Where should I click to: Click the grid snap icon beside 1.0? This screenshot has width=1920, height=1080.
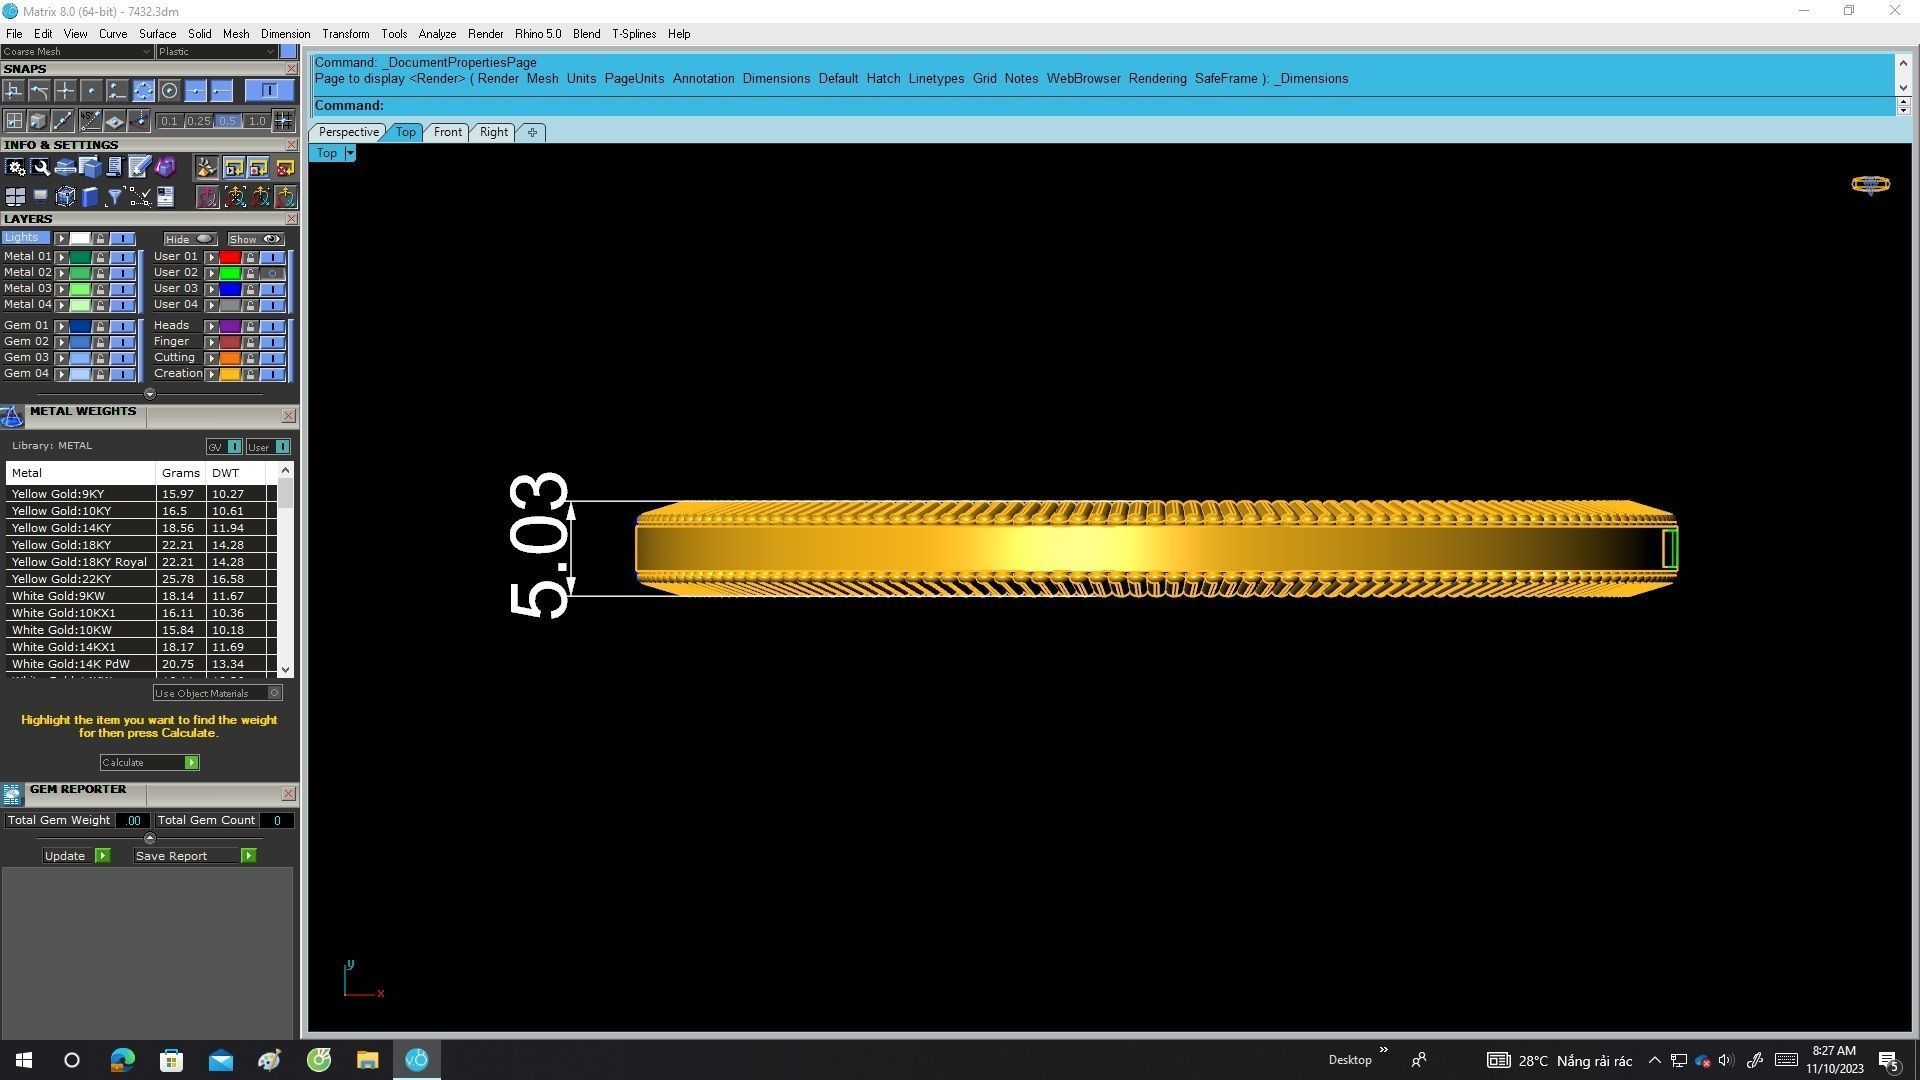click(x=284, y=121)
